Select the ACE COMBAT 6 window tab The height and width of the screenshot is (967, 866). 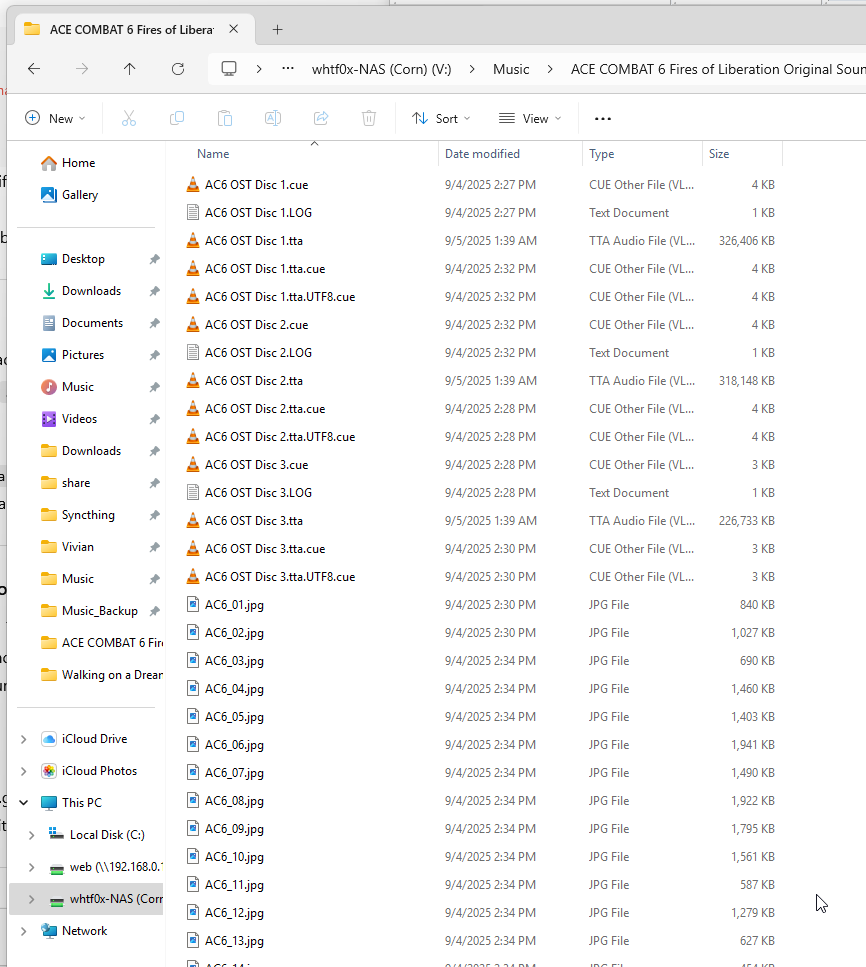point(120,29)
